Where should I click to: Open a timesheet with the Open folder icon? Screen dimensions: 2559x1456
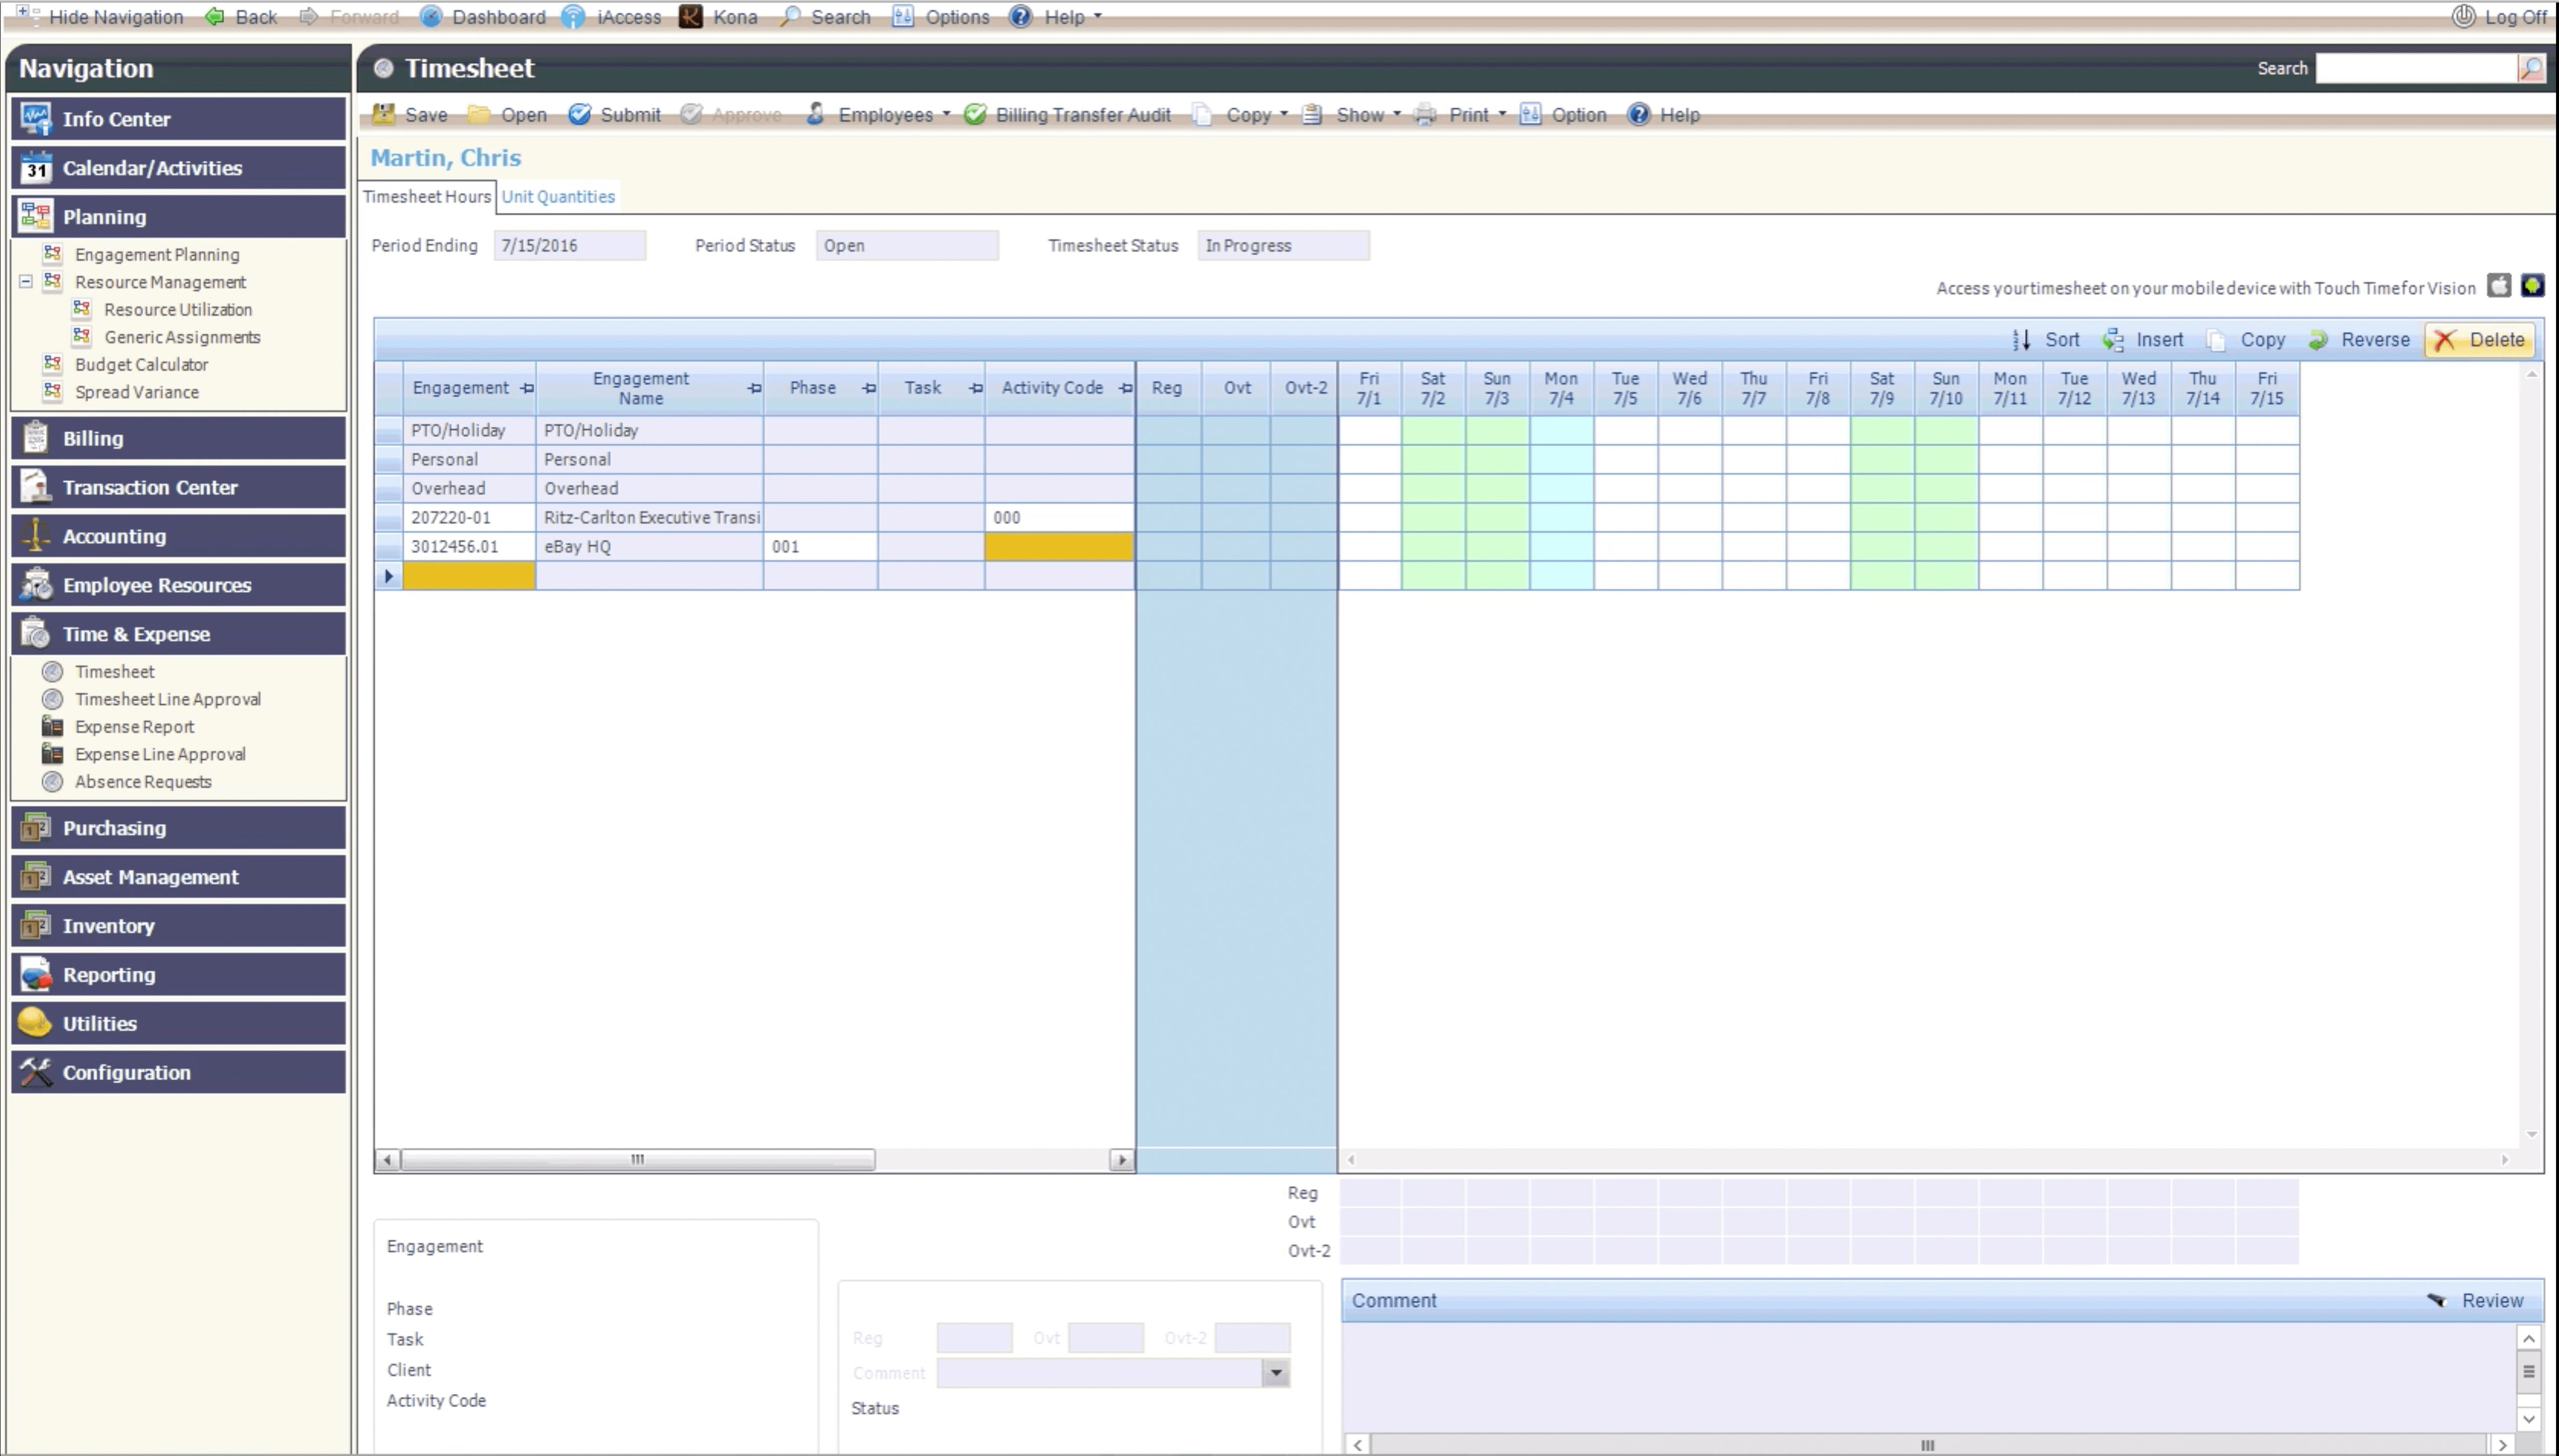[x=480, y=114]
